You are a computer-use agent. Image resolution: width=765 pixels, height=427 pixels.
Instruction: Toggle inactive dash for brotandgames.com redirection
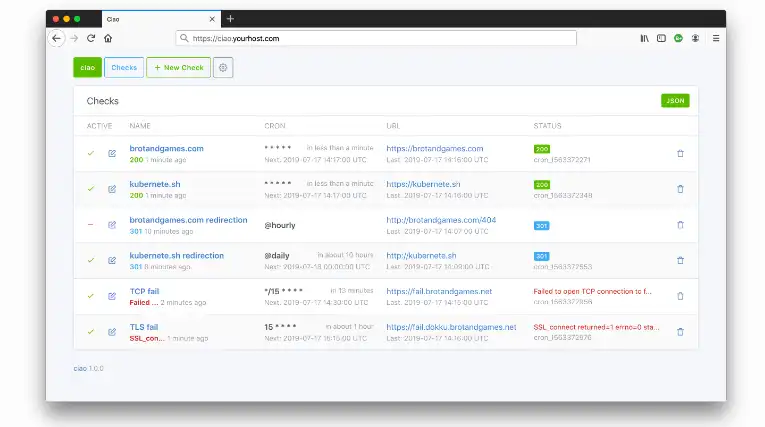tap(90, 225)
